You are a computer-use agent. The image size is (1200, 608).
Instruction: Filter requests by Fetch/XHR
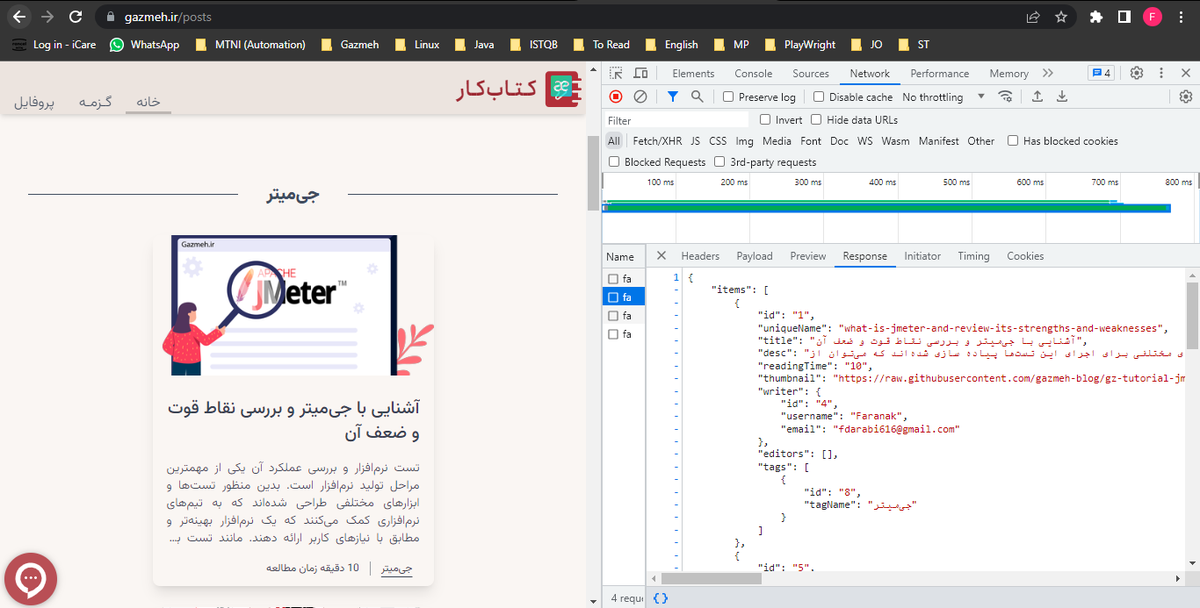tap(657, 141)
